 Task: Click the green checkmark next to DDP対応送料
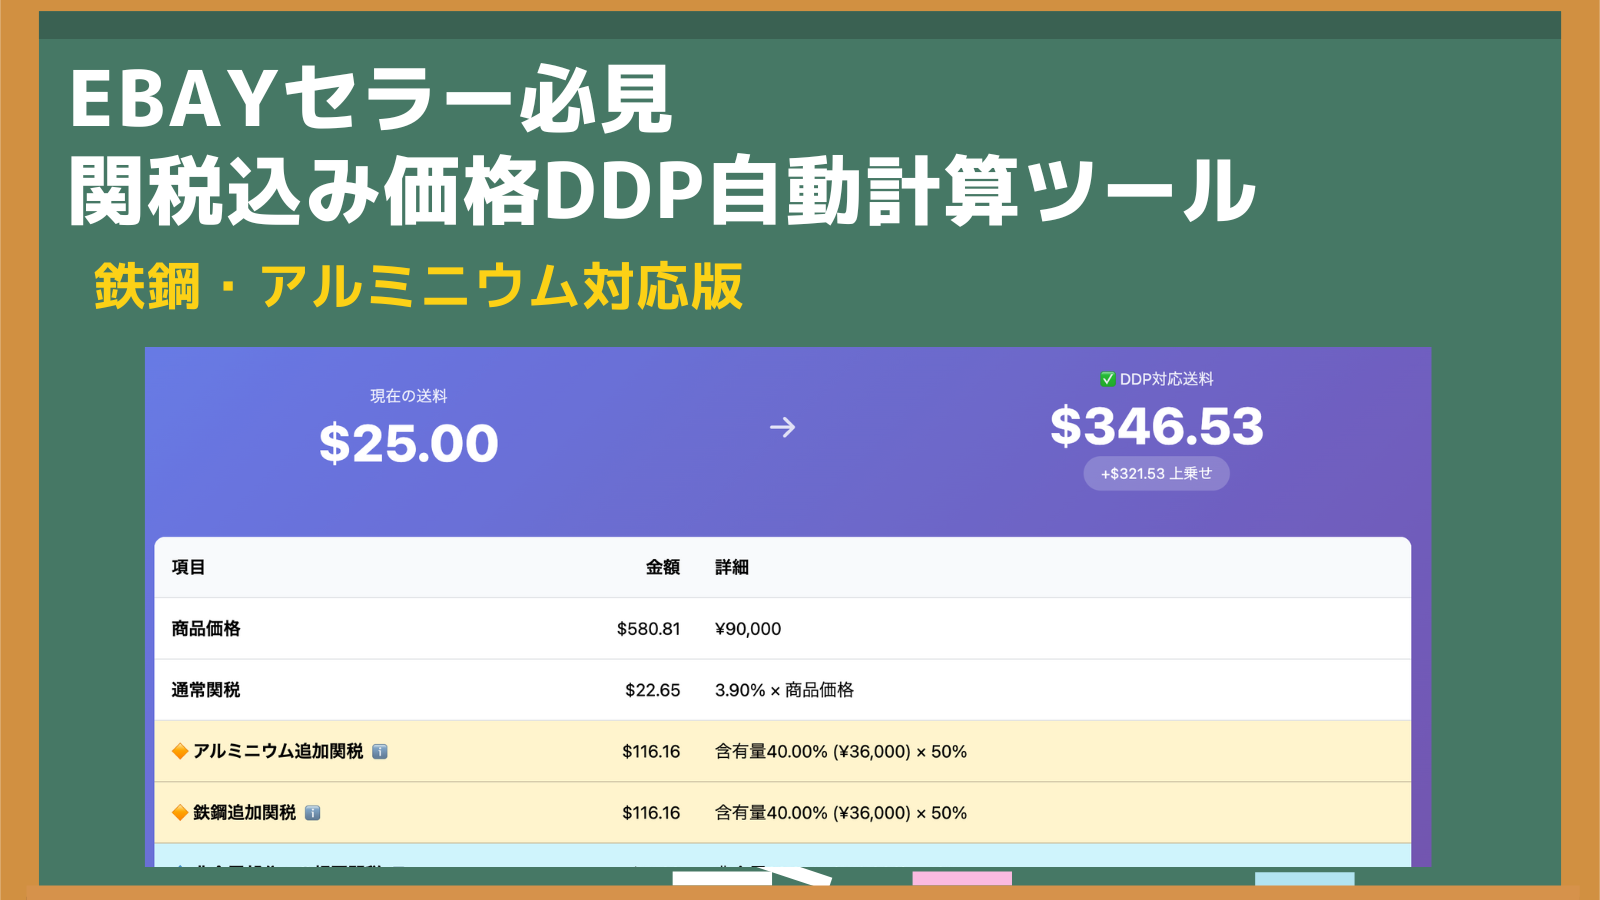point(1107,379)
